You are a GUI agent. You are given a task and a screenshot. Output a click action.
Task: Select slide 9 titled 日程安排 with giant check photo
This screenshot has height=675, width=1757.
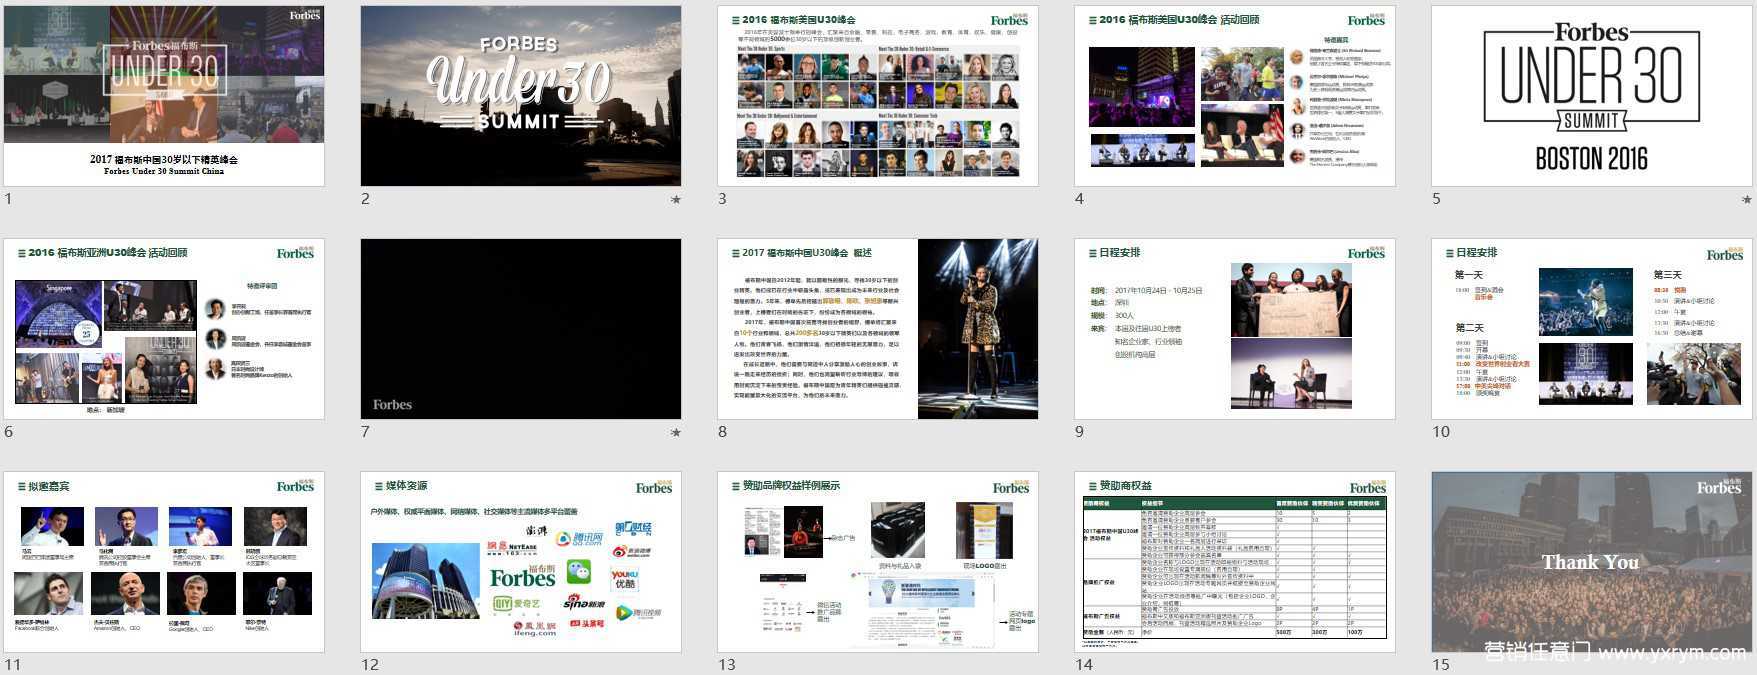tap(1235, 329)
